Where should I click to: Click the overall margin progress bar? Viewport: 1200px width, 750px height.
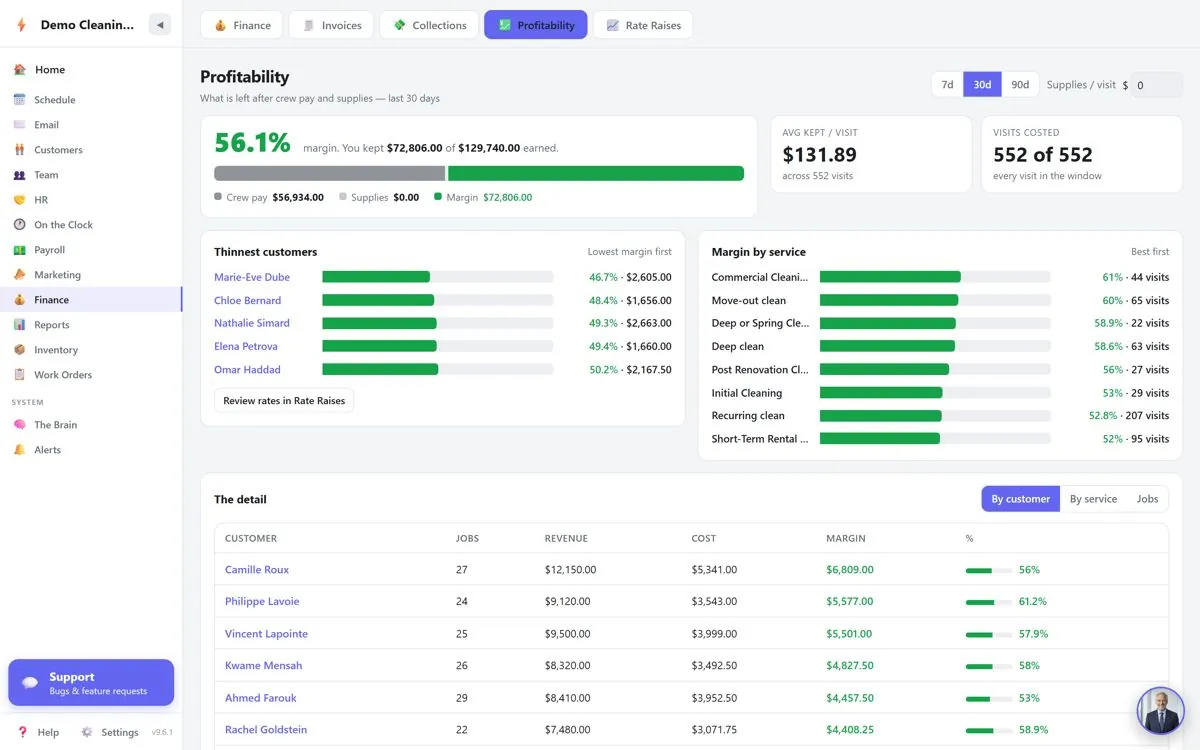(479, 173)
